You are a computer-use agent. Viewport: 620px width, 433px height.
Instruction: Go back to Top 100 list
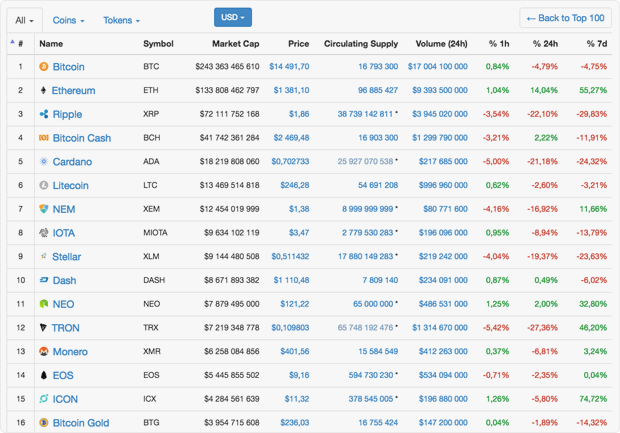click(565, 18)
